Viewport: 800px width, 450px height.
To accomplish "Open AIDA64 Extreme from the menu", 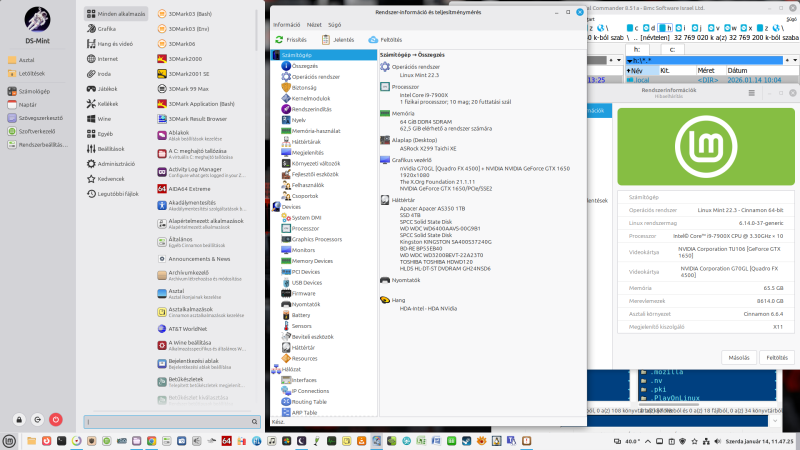I will pyautogui.click(x=184, y=189).
